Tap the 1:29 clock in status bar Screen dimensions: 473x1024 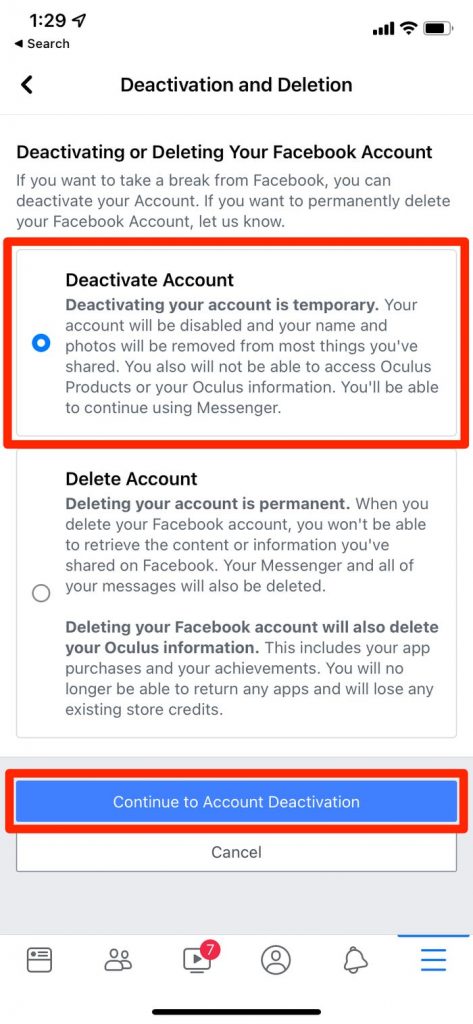click(x=48, y=21)
